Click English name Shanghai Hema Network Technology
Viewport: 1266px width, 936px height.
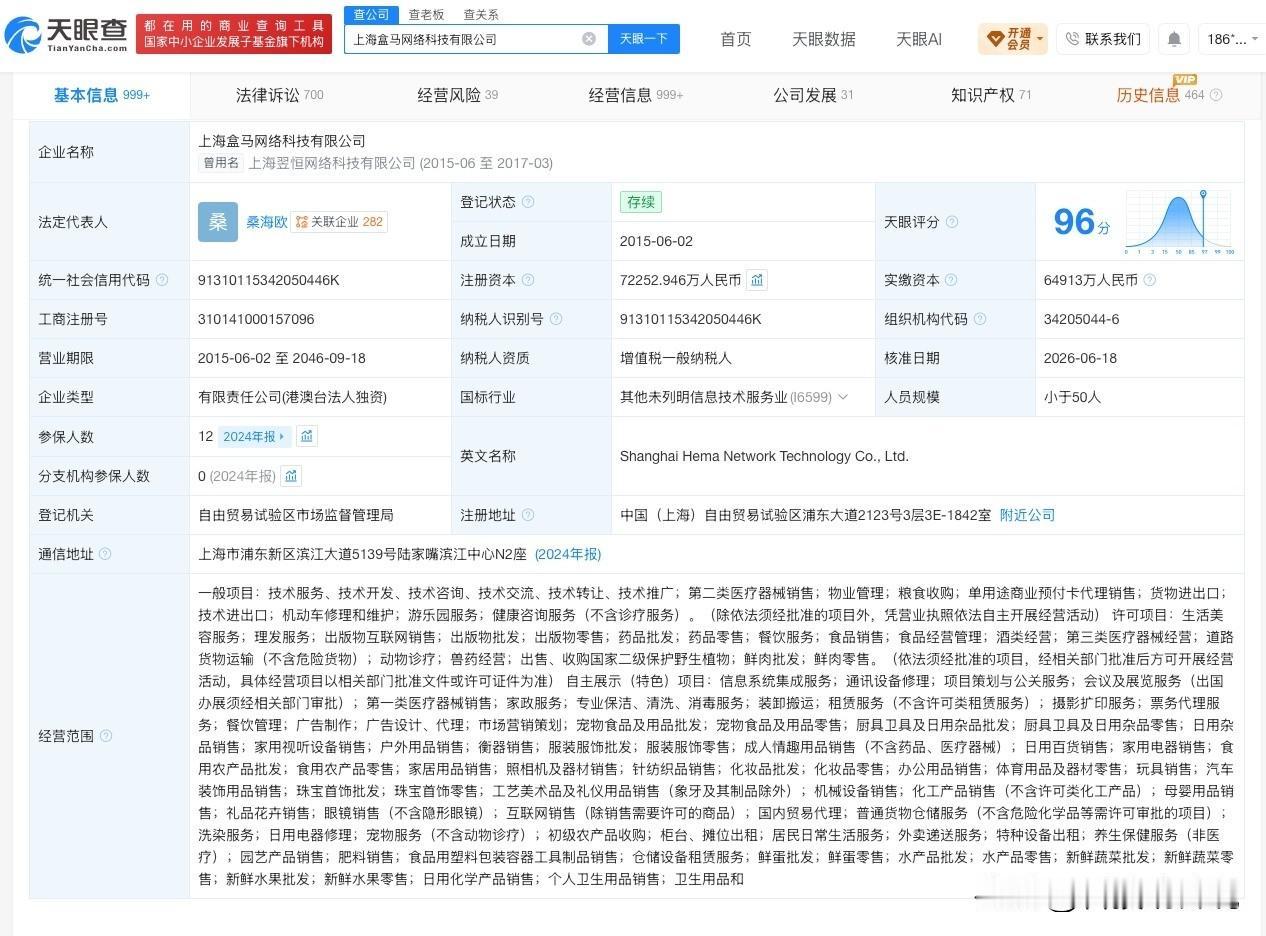click(764, 456)
